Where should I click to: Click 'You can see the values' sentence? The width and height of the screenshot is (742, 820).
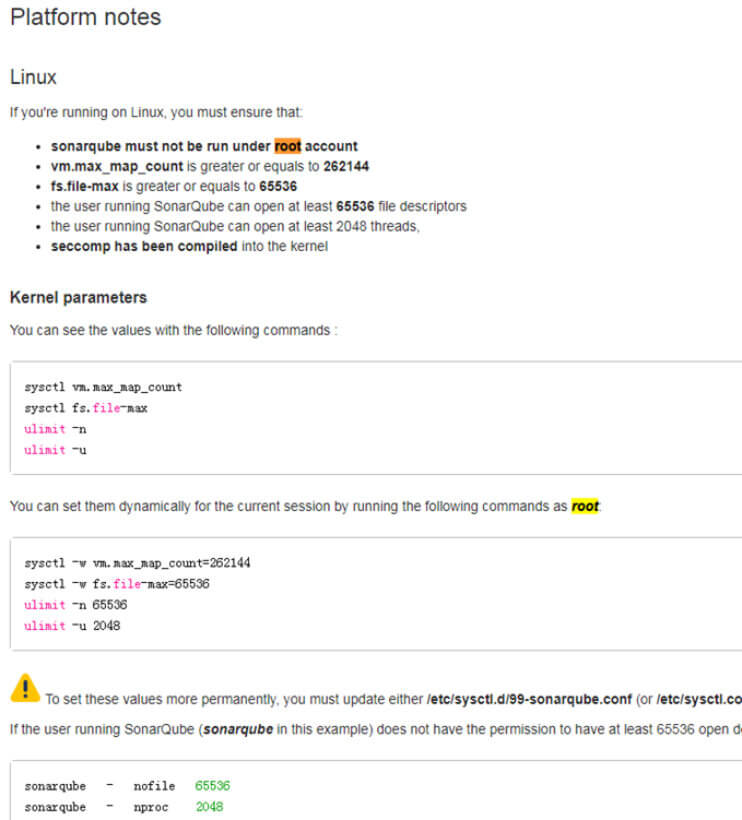pyautogui.click(x=174, y=331)
